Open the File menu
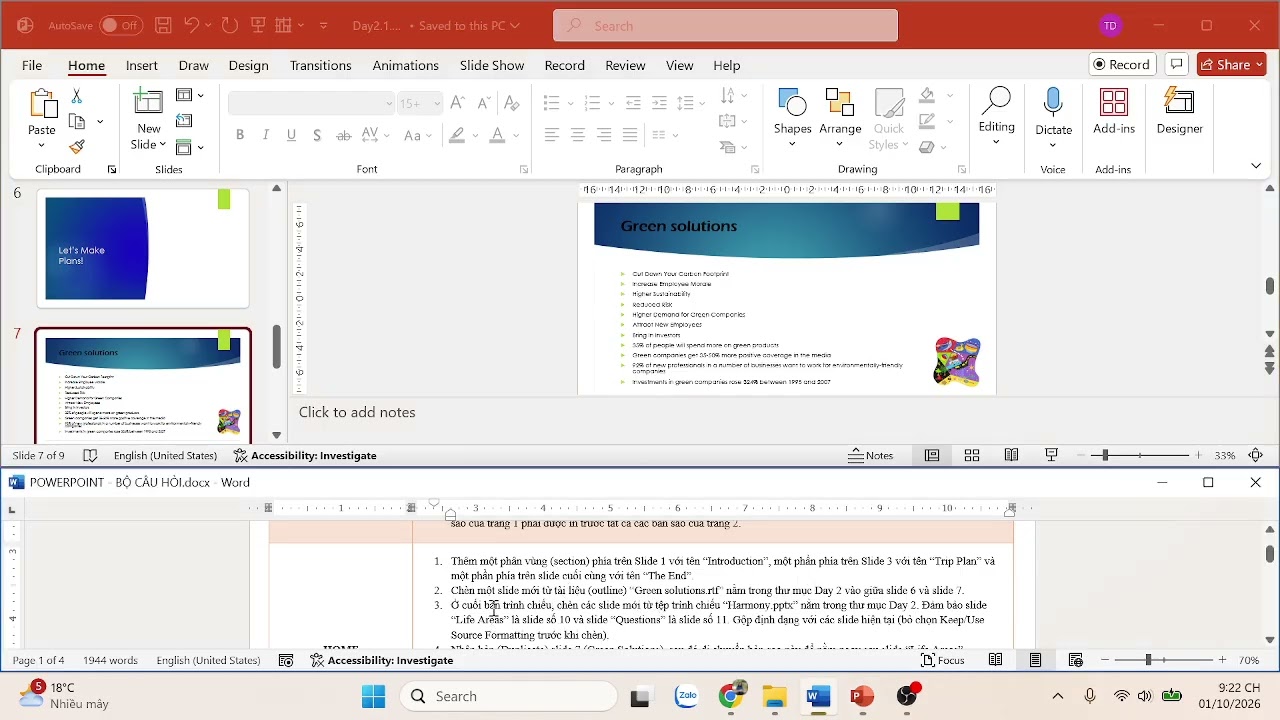Screen dimensions: 1280x720 [x=32, y=65]
